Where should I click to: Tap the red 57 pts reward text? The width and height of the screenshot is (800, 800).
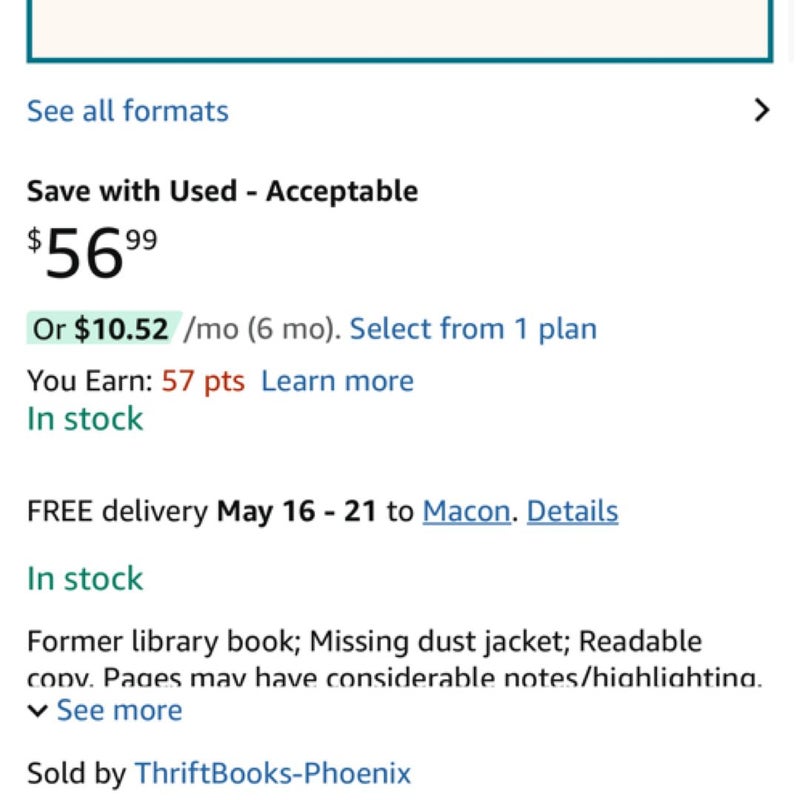coord(203,381)
